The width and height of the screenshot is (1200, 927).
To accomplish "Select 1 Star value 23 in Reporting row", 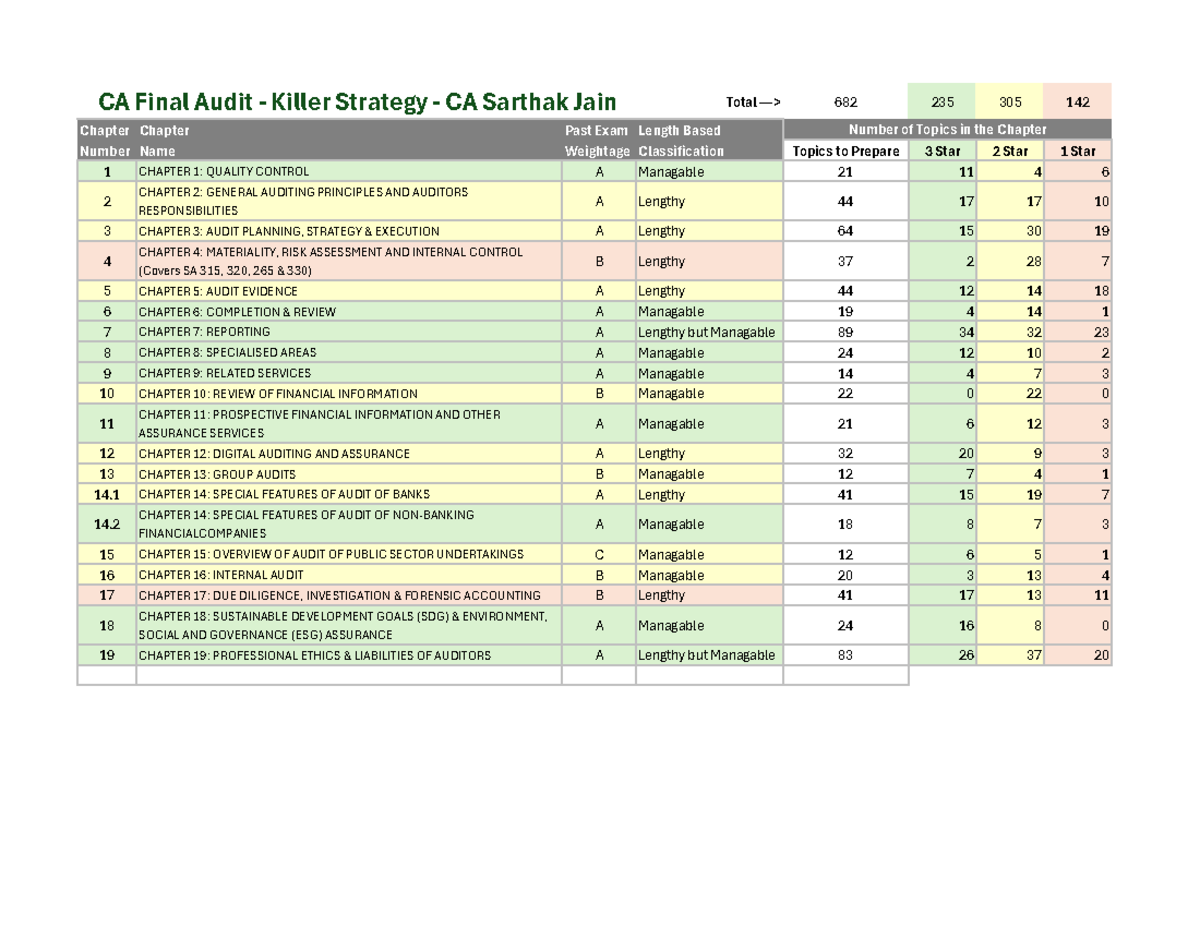I will coord(1077,332).
